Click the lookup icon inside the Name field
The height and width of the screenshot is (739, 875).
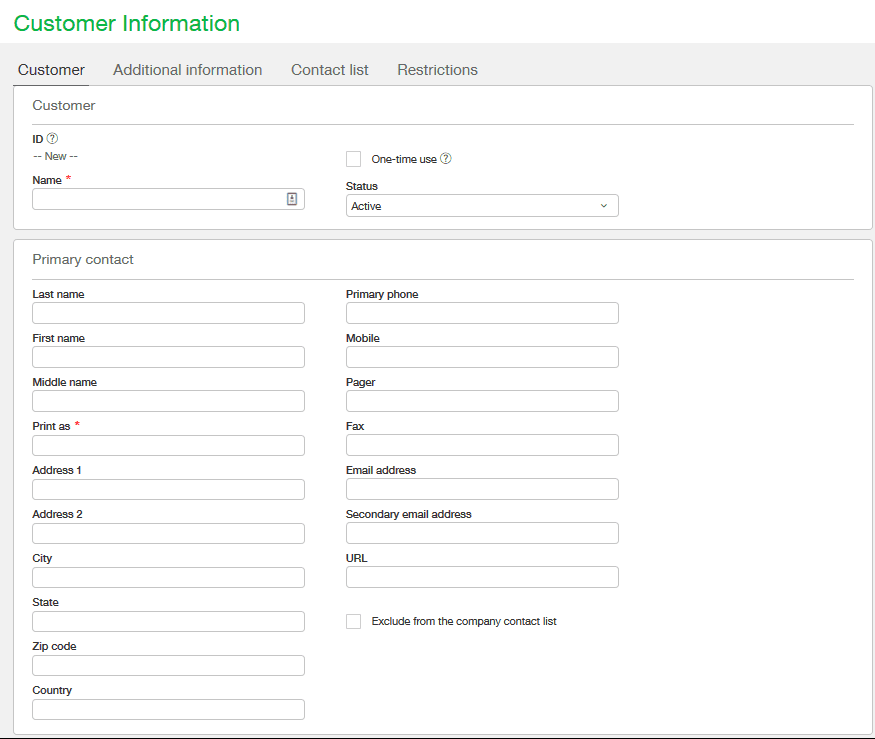292,198
